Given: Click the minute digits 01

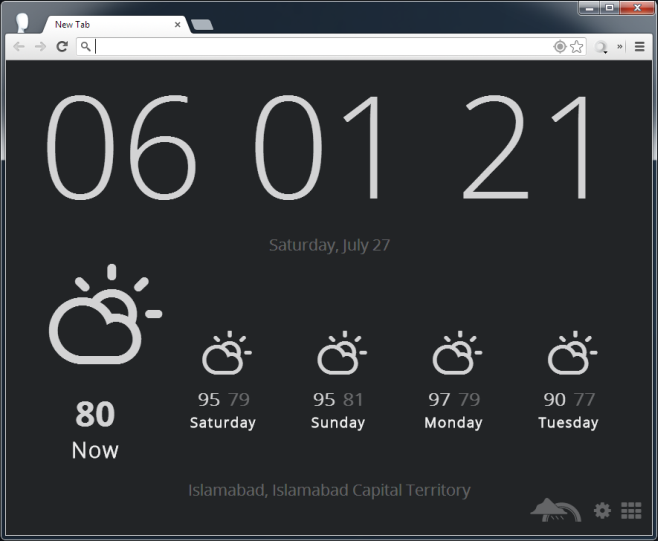Looking at the screenshot, I should click(x=318, y=148).
